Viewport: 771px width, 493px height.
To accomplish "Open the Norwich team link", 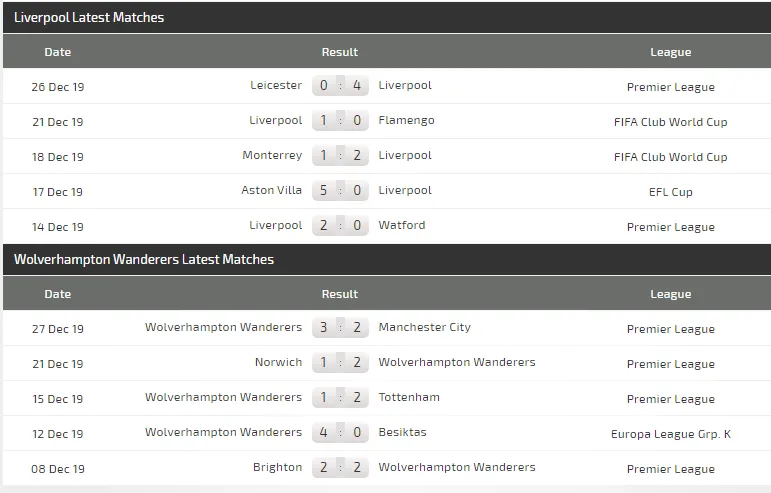I will click(278, 362).
